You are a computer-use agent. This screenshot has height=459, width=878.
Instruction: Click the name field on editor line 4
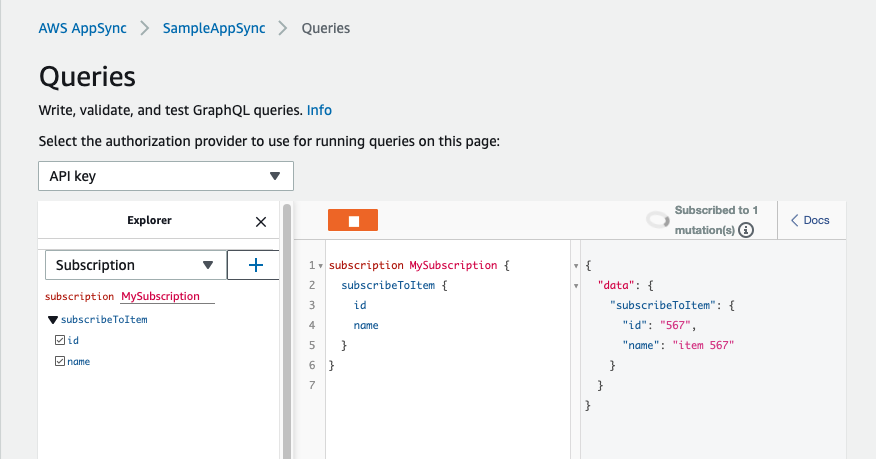point(366,325)
